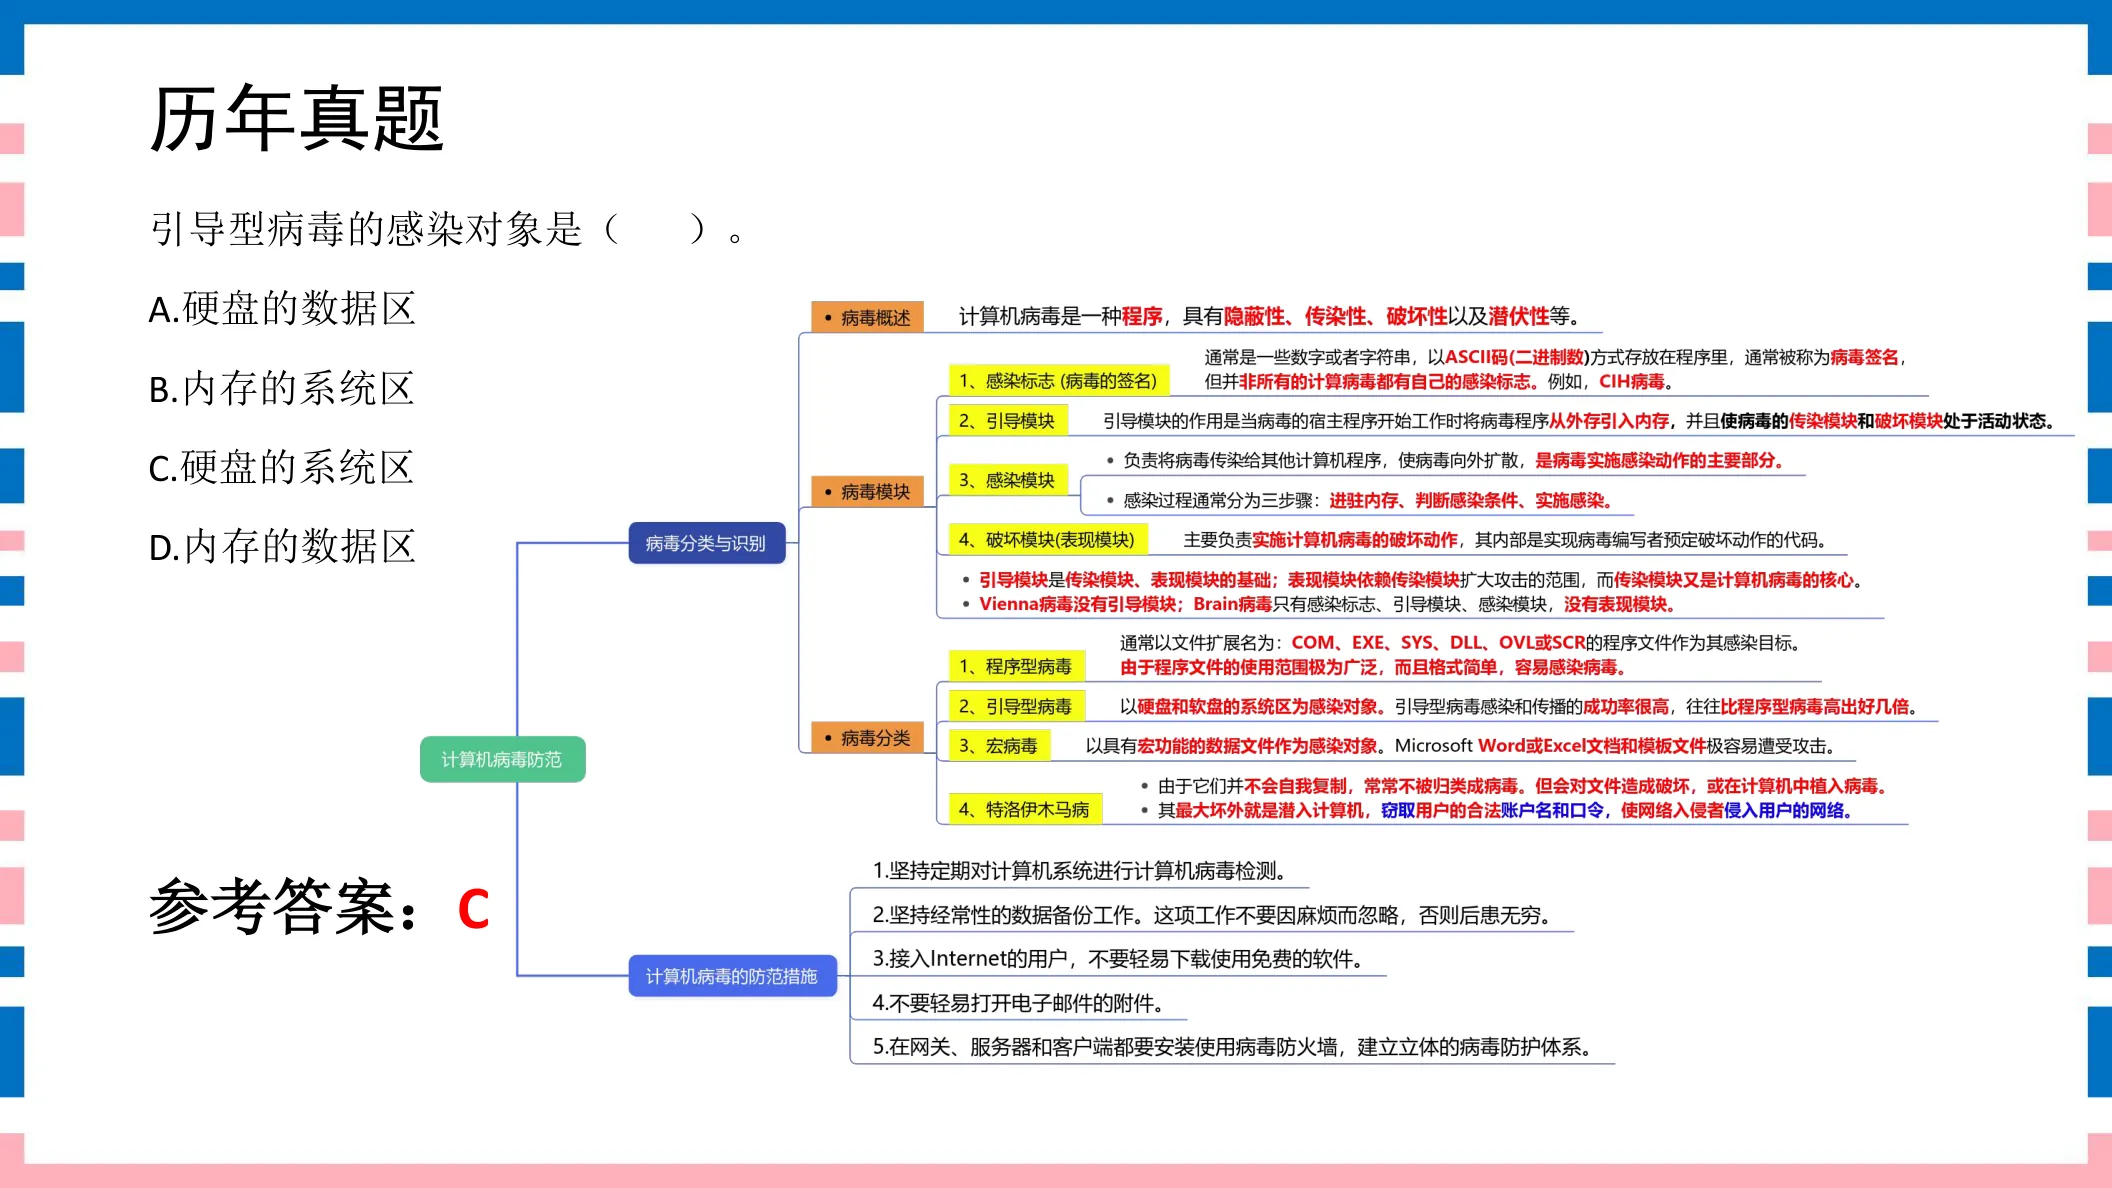Screen dimensions: 2112x1188
Task: Click the yellow 3、感染模块 node
Action: pyautogui.click(x=1007, y=480)
